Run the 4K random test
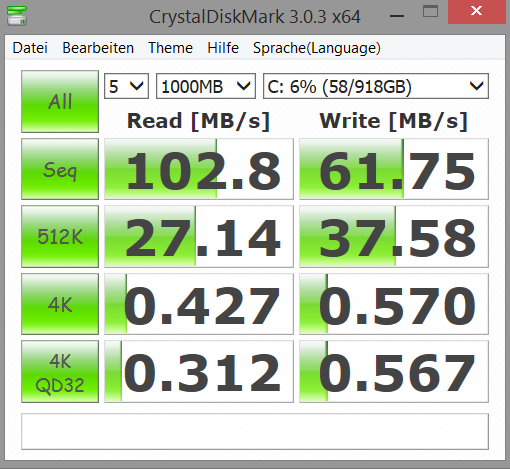Viewport: 510px width, 469px height. [x=60, y=304]
